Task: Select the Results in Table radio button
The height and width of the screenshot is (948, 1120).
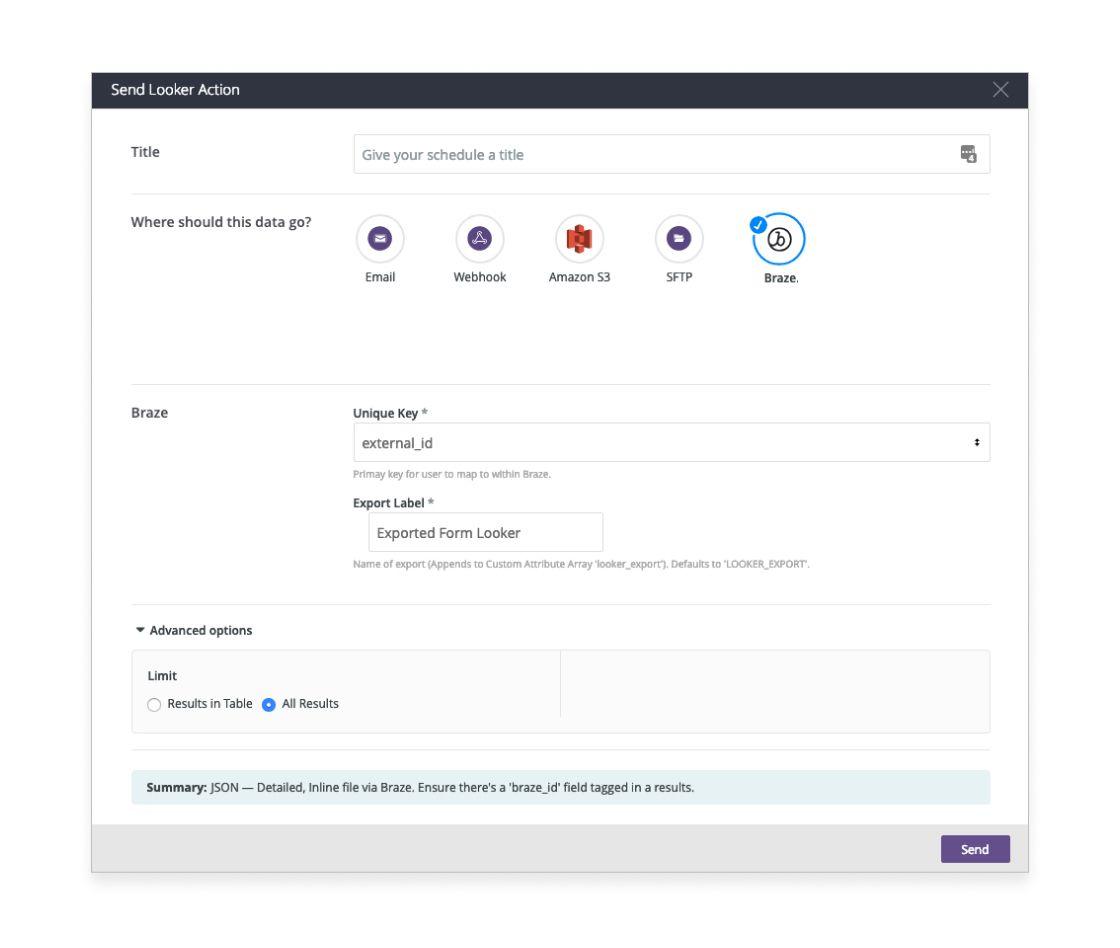Action: 153,703
